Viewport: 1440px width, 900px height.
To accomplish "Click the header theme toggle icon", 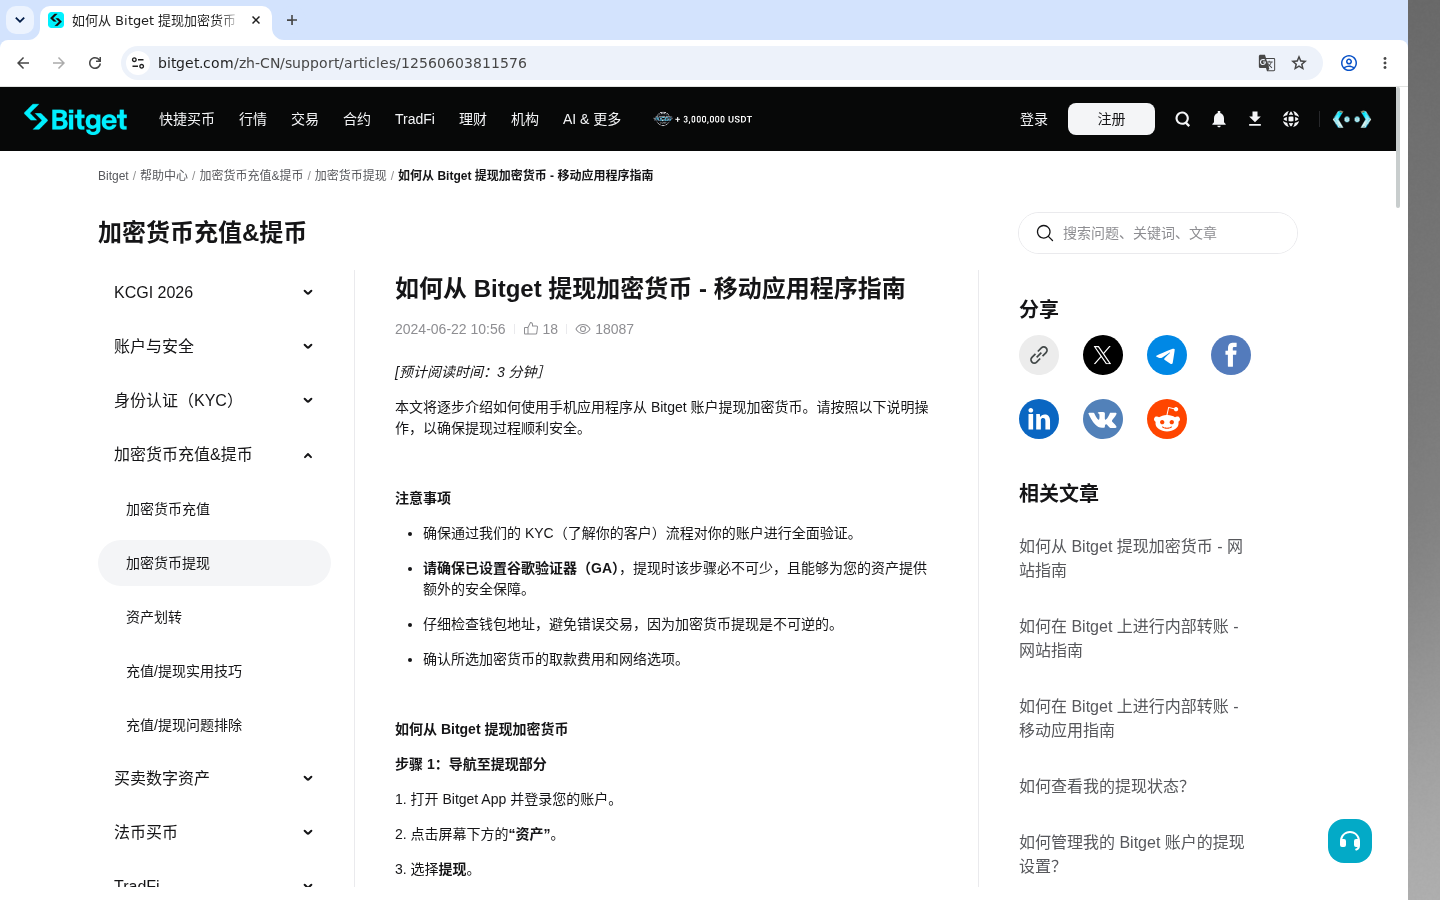I will pos(1352,119).
